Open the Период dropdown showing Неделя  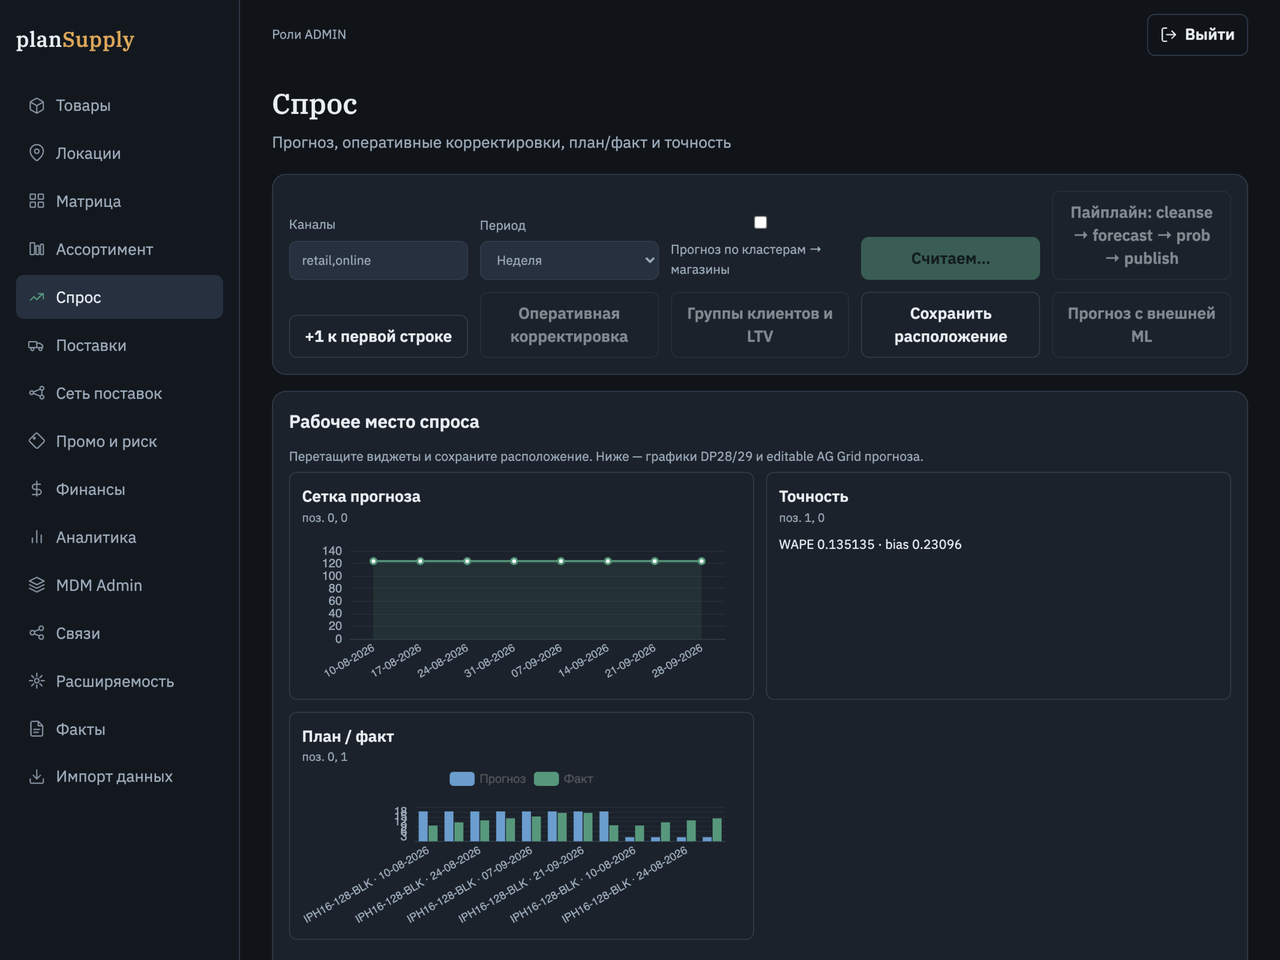(x=569, y=260)
